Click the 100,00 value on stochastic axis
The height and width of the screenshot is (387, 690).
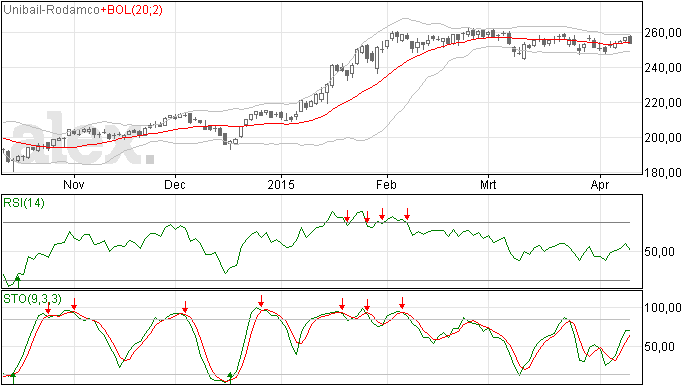coord(663,308)
